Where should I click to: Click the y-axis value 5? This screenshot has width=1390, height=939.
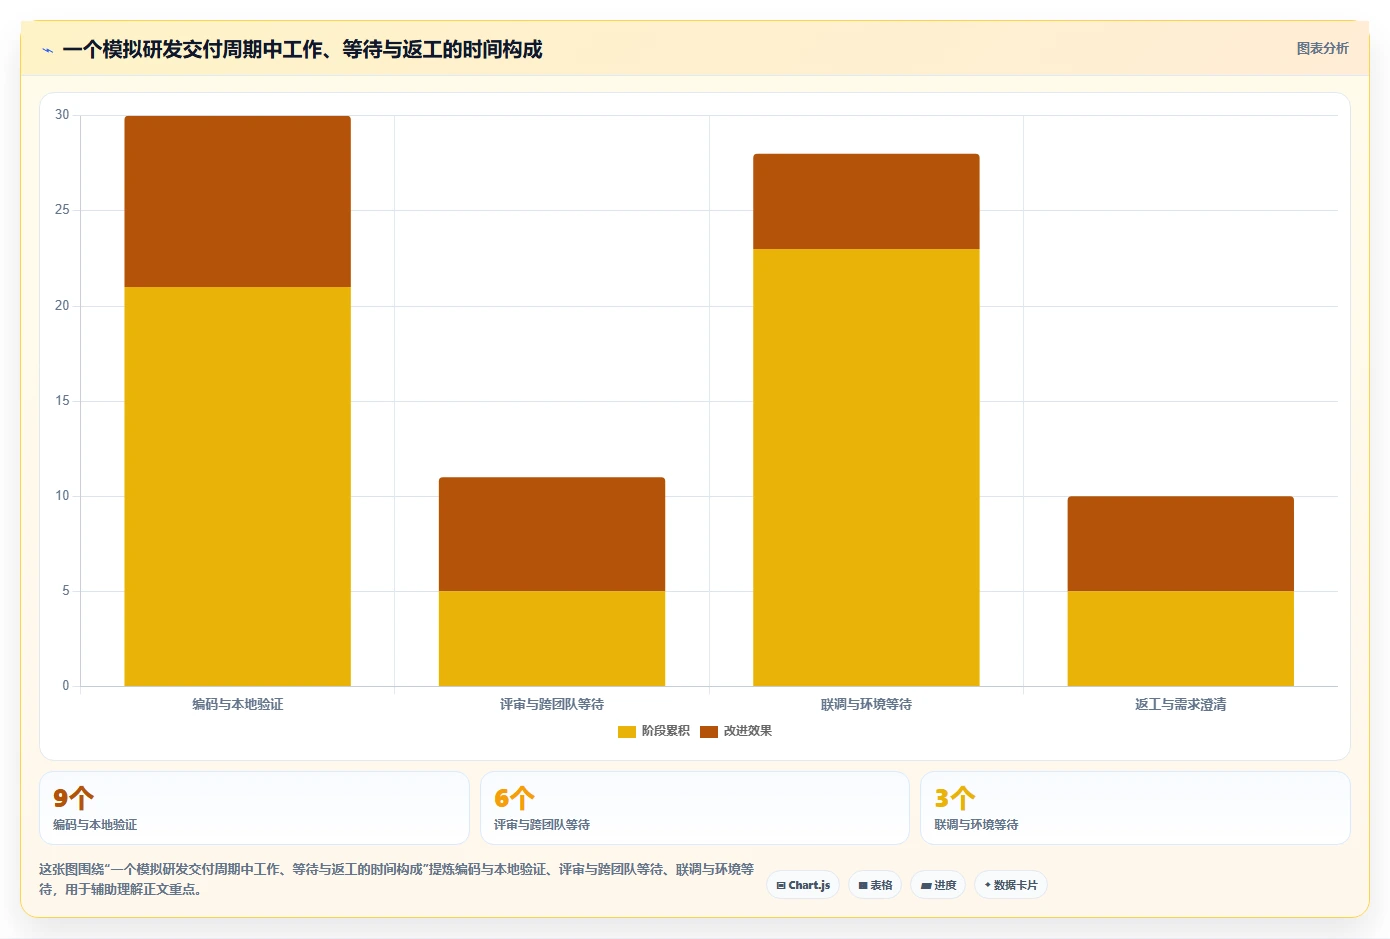pyautogui.click(x=66, y=590)
